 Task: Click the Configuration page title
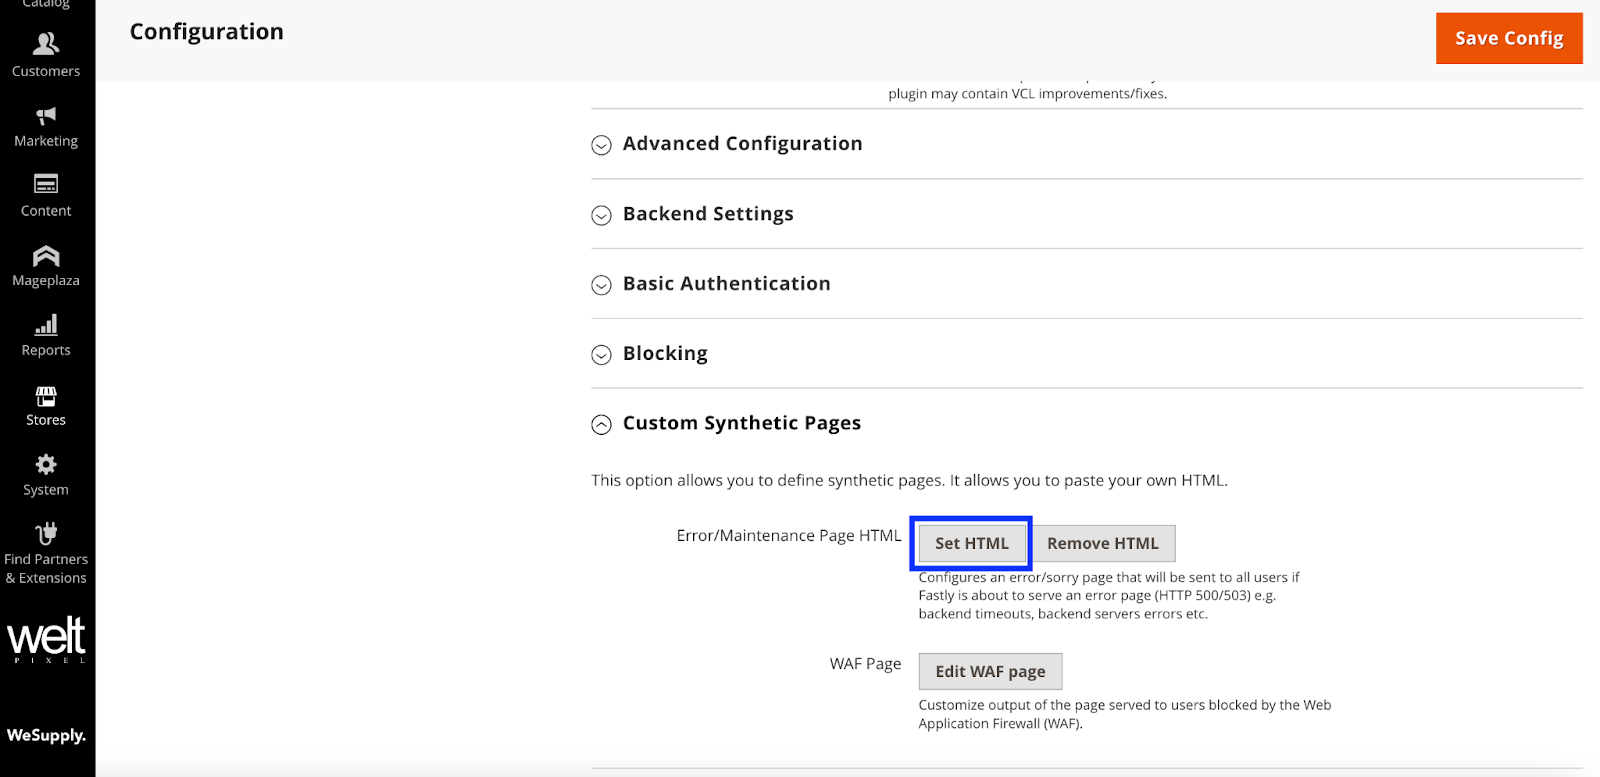(x=207, y=32)
